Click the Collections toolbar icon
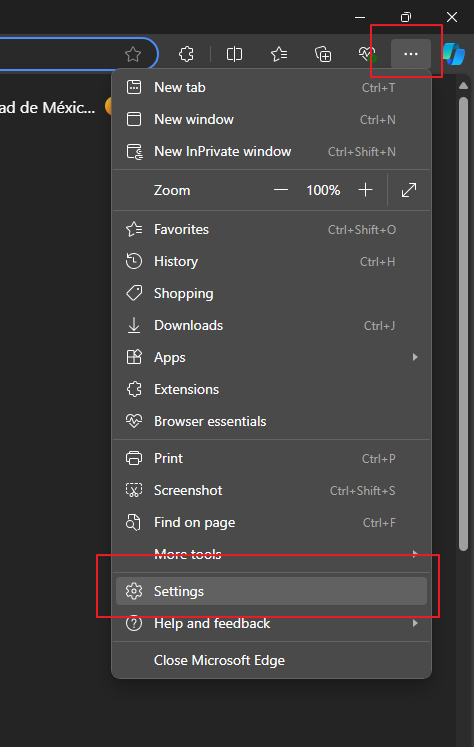 point(323,54)
